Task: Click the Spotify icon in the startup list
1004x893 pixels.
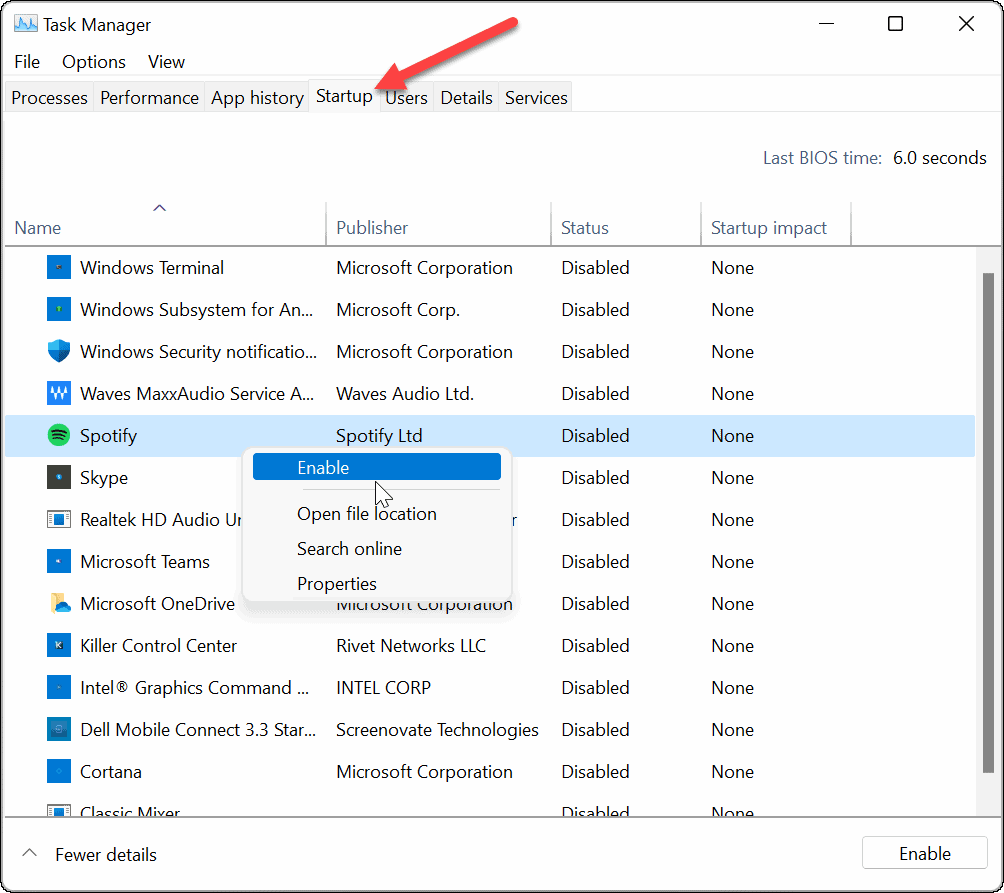Action: click(x=58, y=435)
